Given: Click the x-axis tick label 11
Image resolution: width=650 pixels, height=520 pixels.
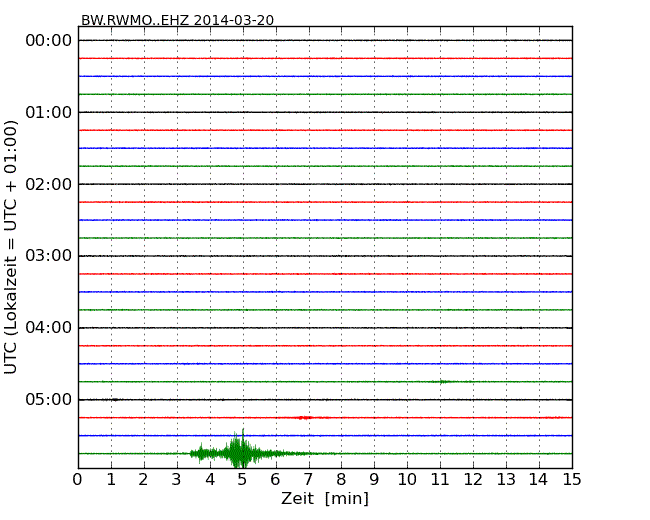Looking at the screenshot, I should click(x=440, y=480).
